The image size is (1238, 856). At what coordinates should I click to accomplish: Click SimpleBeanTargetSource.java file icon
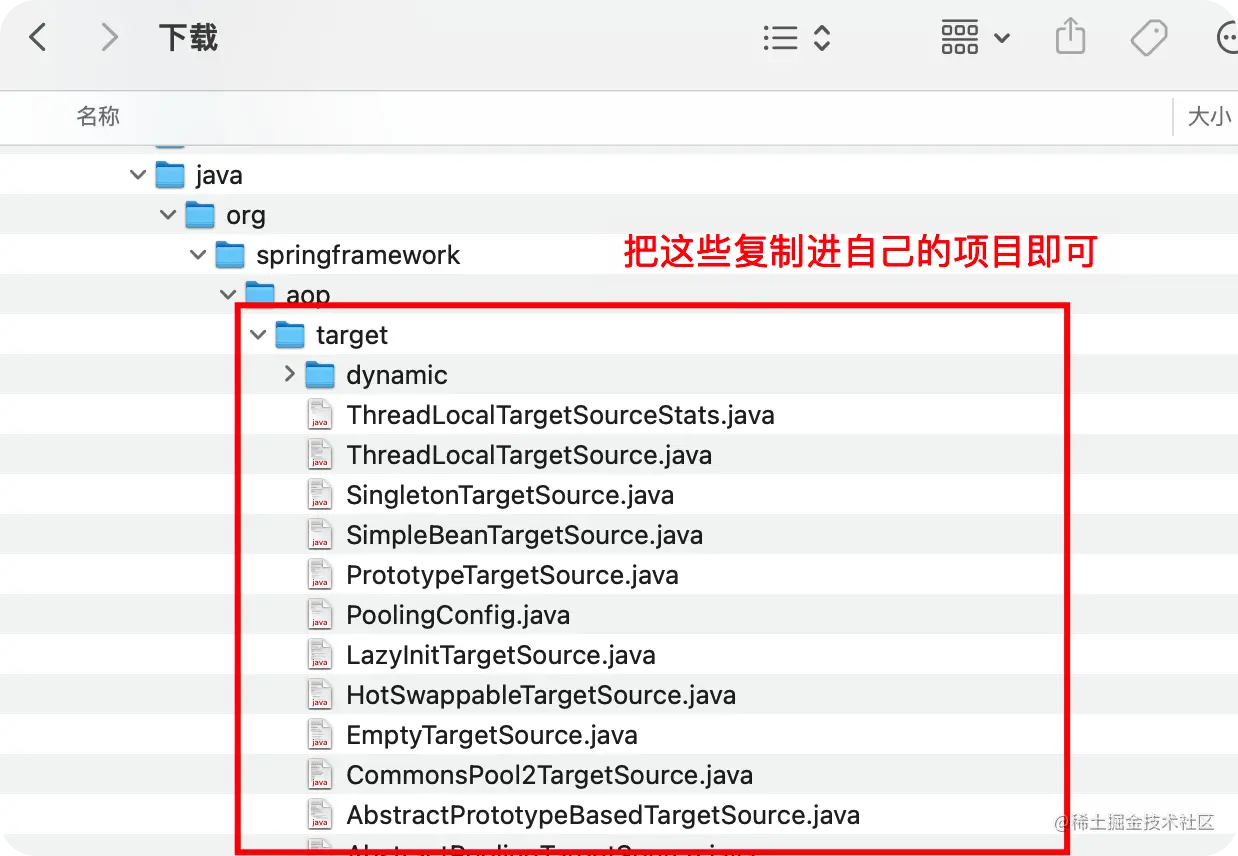pos(319,535)
